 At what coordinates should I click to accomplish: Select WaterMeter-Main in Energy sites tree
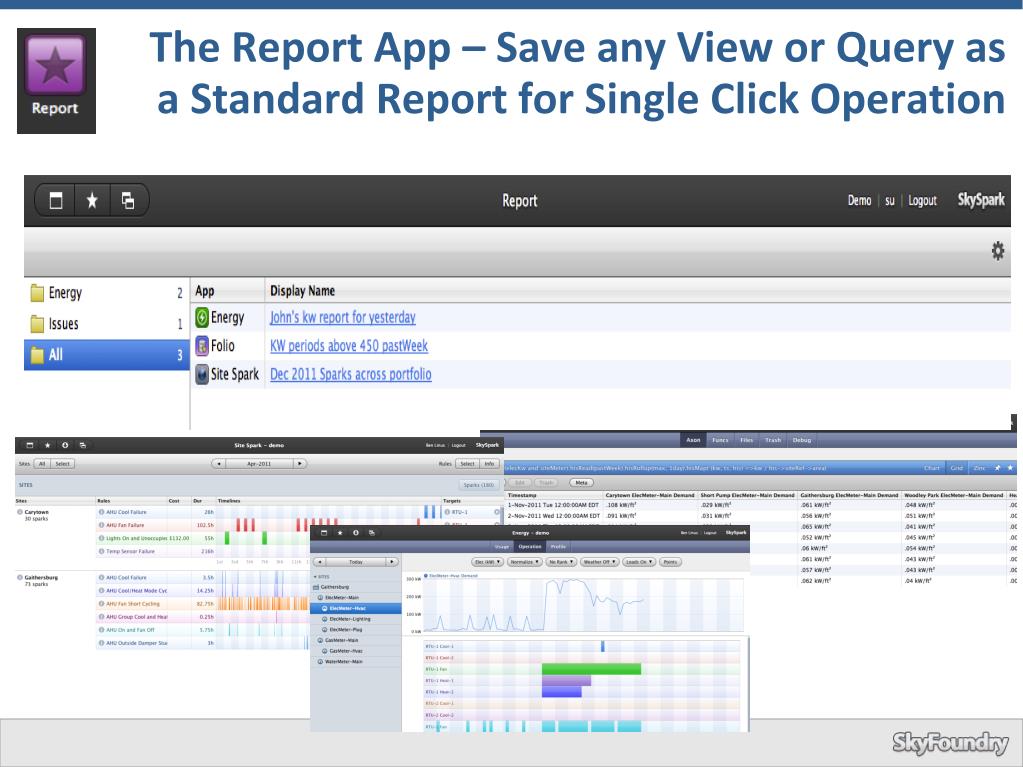pos(356,662)
